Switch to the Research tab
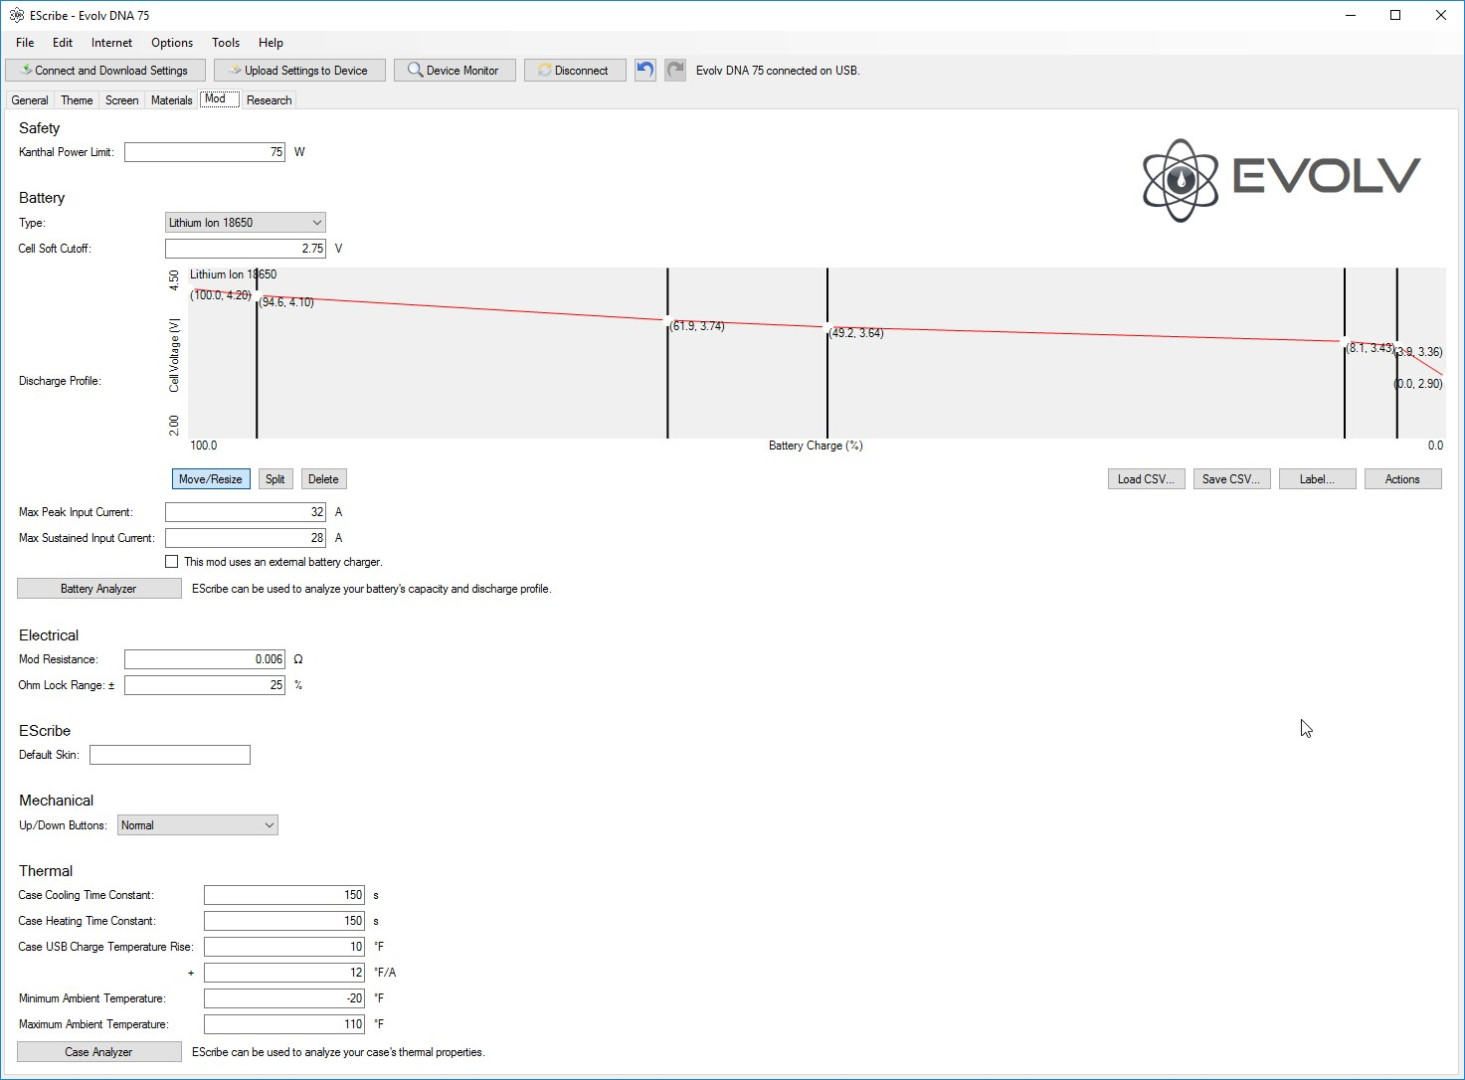This screenshot has height=1080, width=1465. click(269, 100)
